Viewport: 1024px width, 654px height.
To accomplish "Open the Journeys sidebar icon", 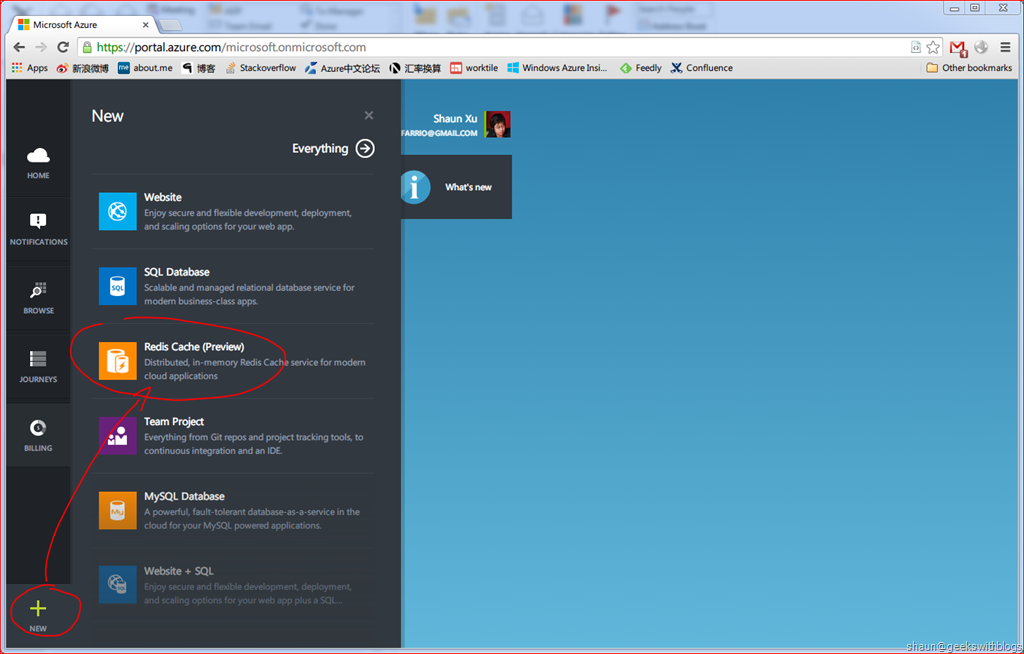I will point(38,359).
